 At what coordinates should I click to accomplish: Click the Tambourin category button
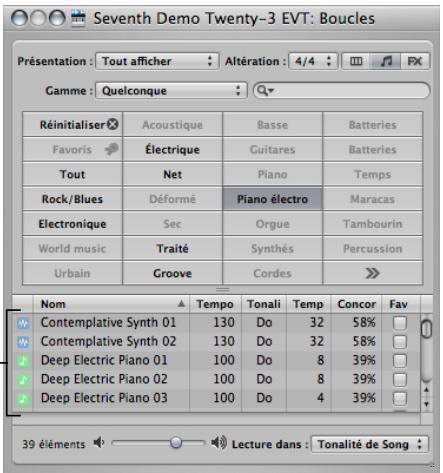point(373,224)
